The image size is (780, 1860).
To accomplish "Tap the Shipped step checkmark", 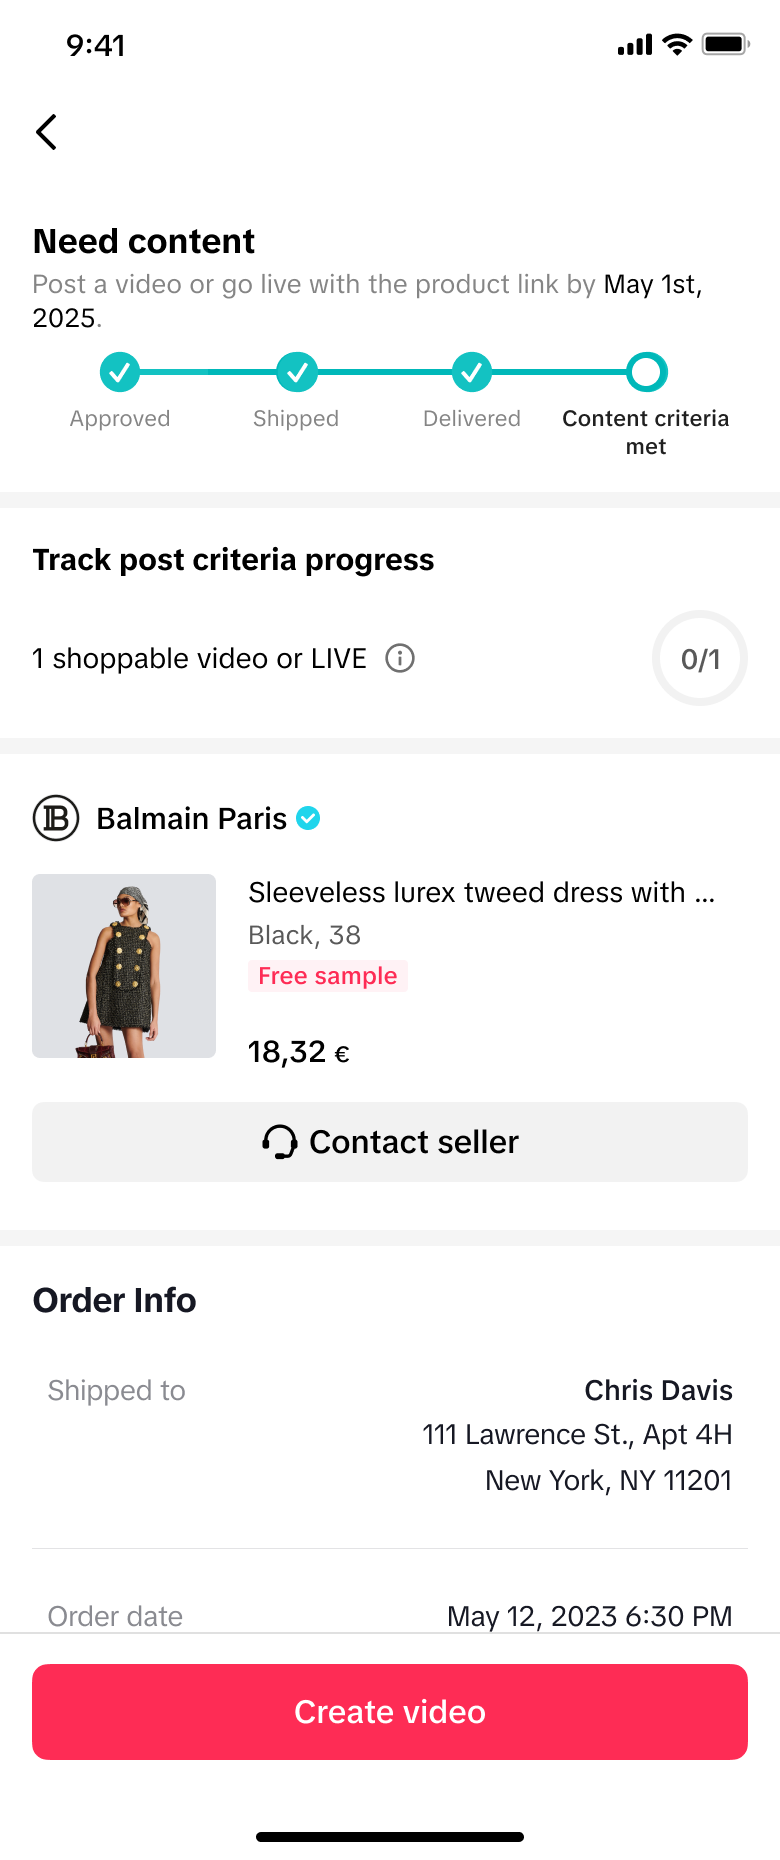I will click(297, 372).
